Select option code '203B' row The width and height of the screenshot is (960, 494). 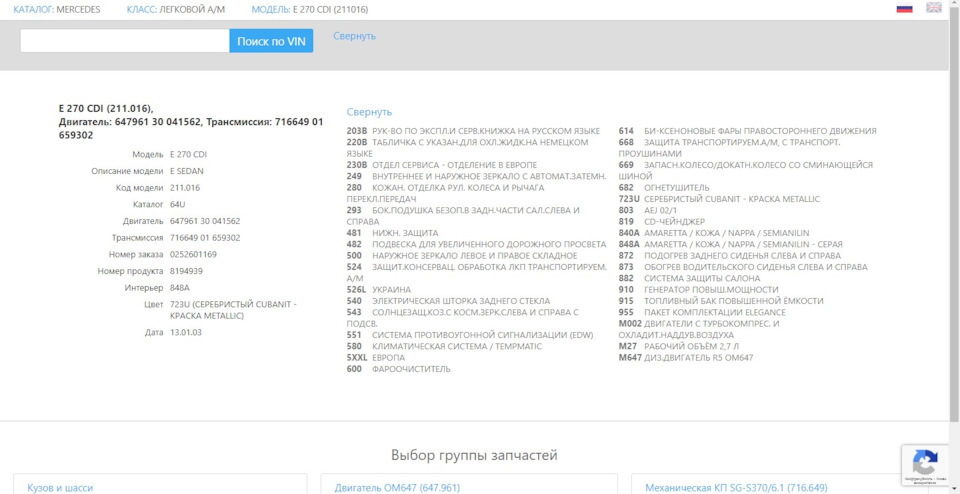click(473, 131)
